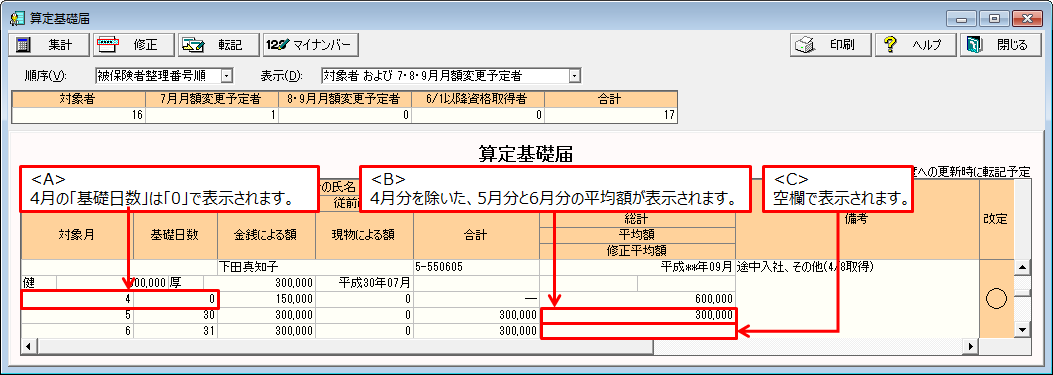
Task: Select the 被保険者整理番号順 combo box
Action: (164, 75)
